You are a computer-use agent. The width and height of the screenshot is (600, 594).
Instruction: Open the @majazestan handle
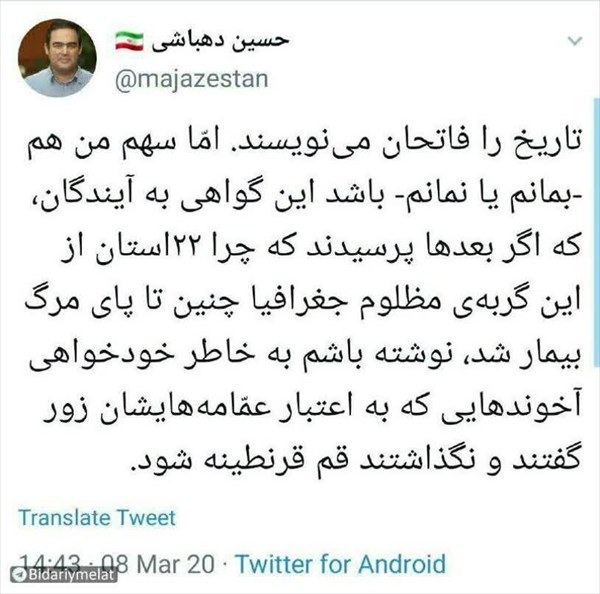(x=191, y=79)
